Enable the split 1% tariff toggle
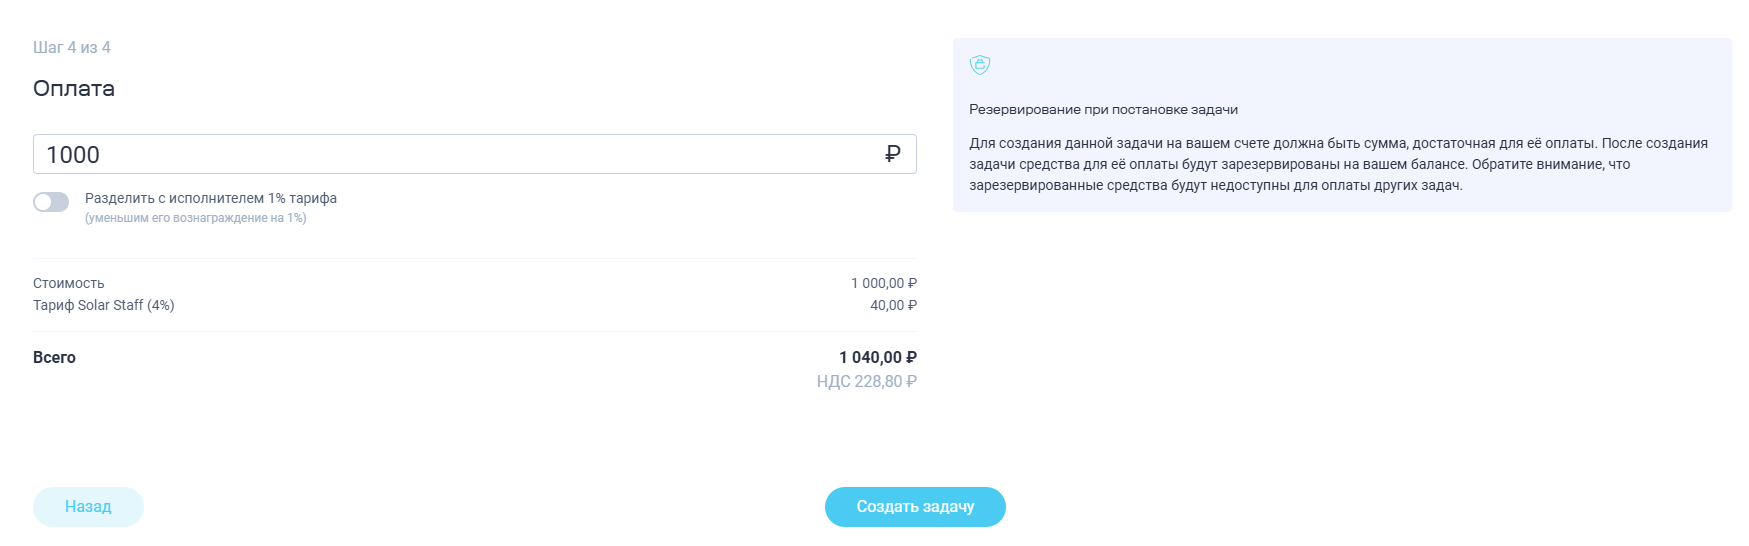 click(x=51, y=202)
